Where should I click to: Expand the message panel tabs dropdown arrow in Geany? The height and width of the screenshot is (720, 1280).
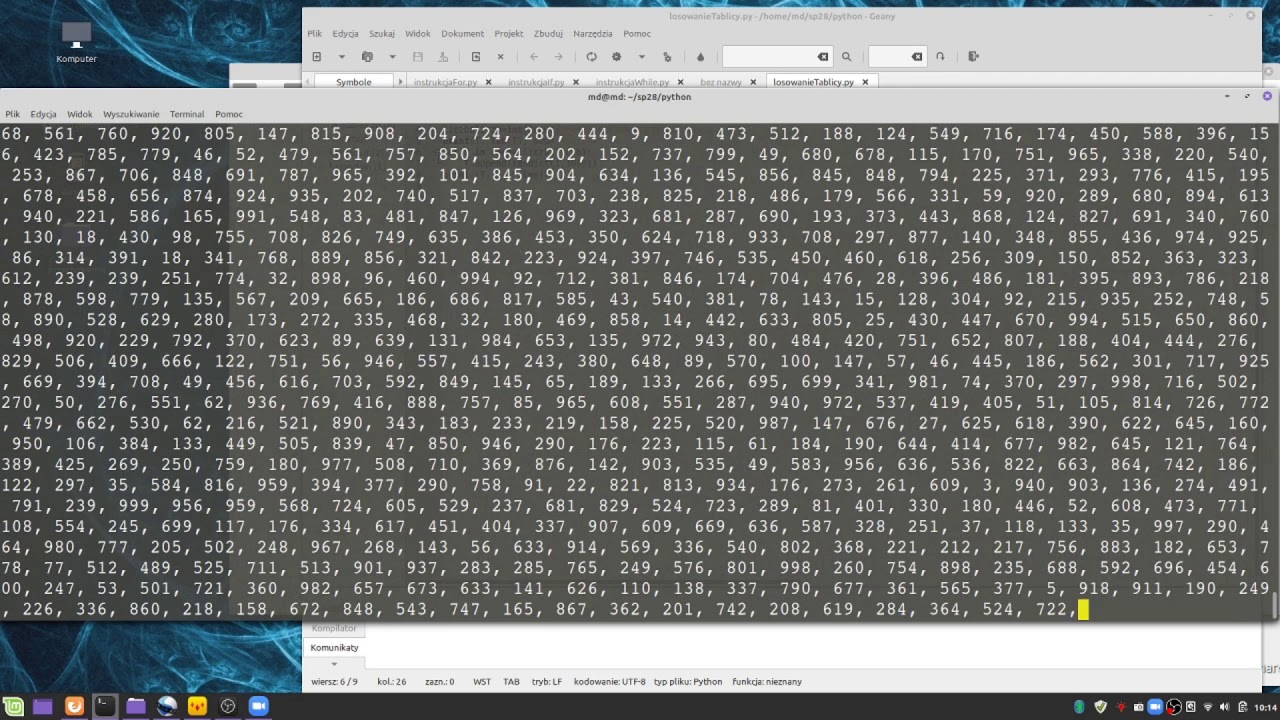tap(334, 664)
